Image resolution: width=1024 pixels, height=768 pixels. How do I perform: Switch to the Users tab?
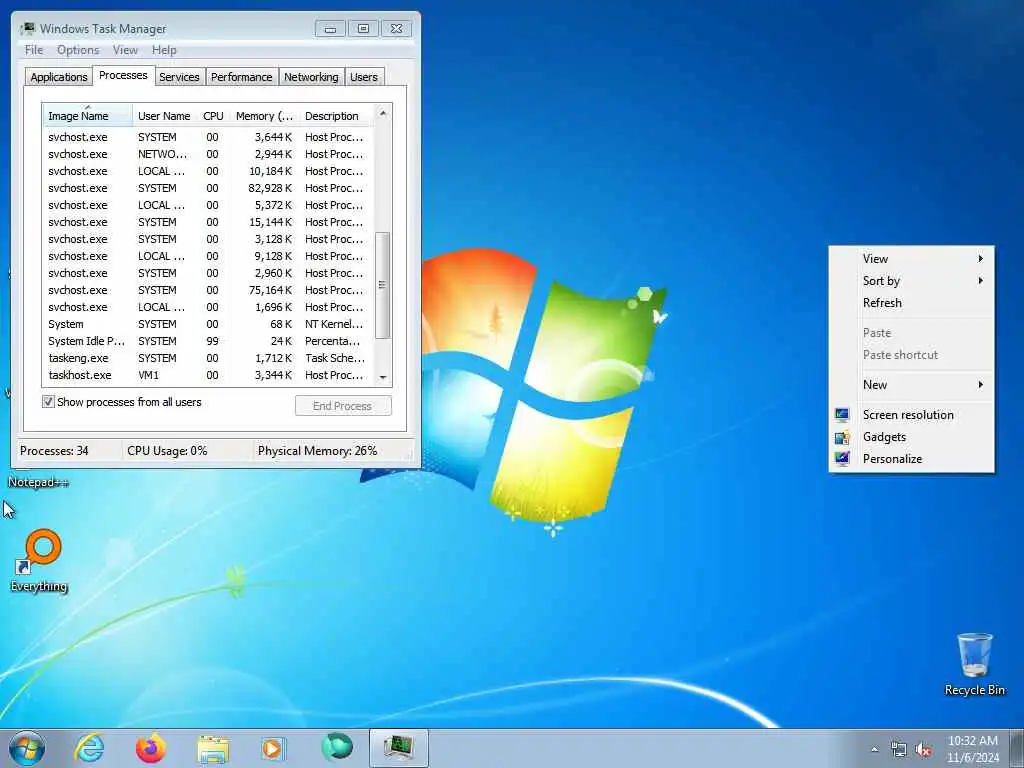click(364, 77)
